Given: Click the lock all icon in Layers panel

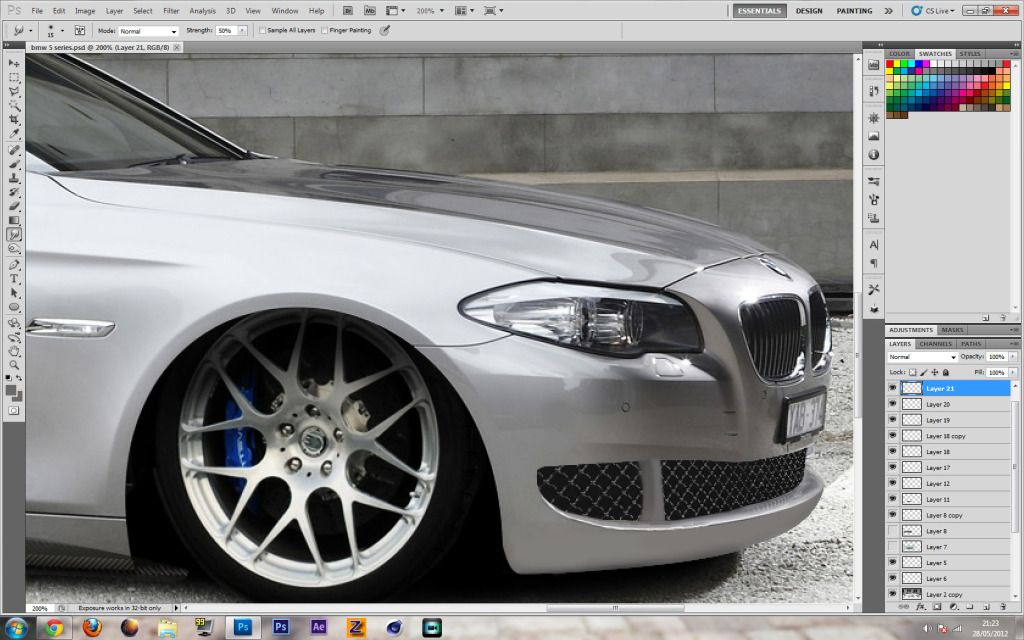Looking at the screenshot, I should [x=946, y=372].
